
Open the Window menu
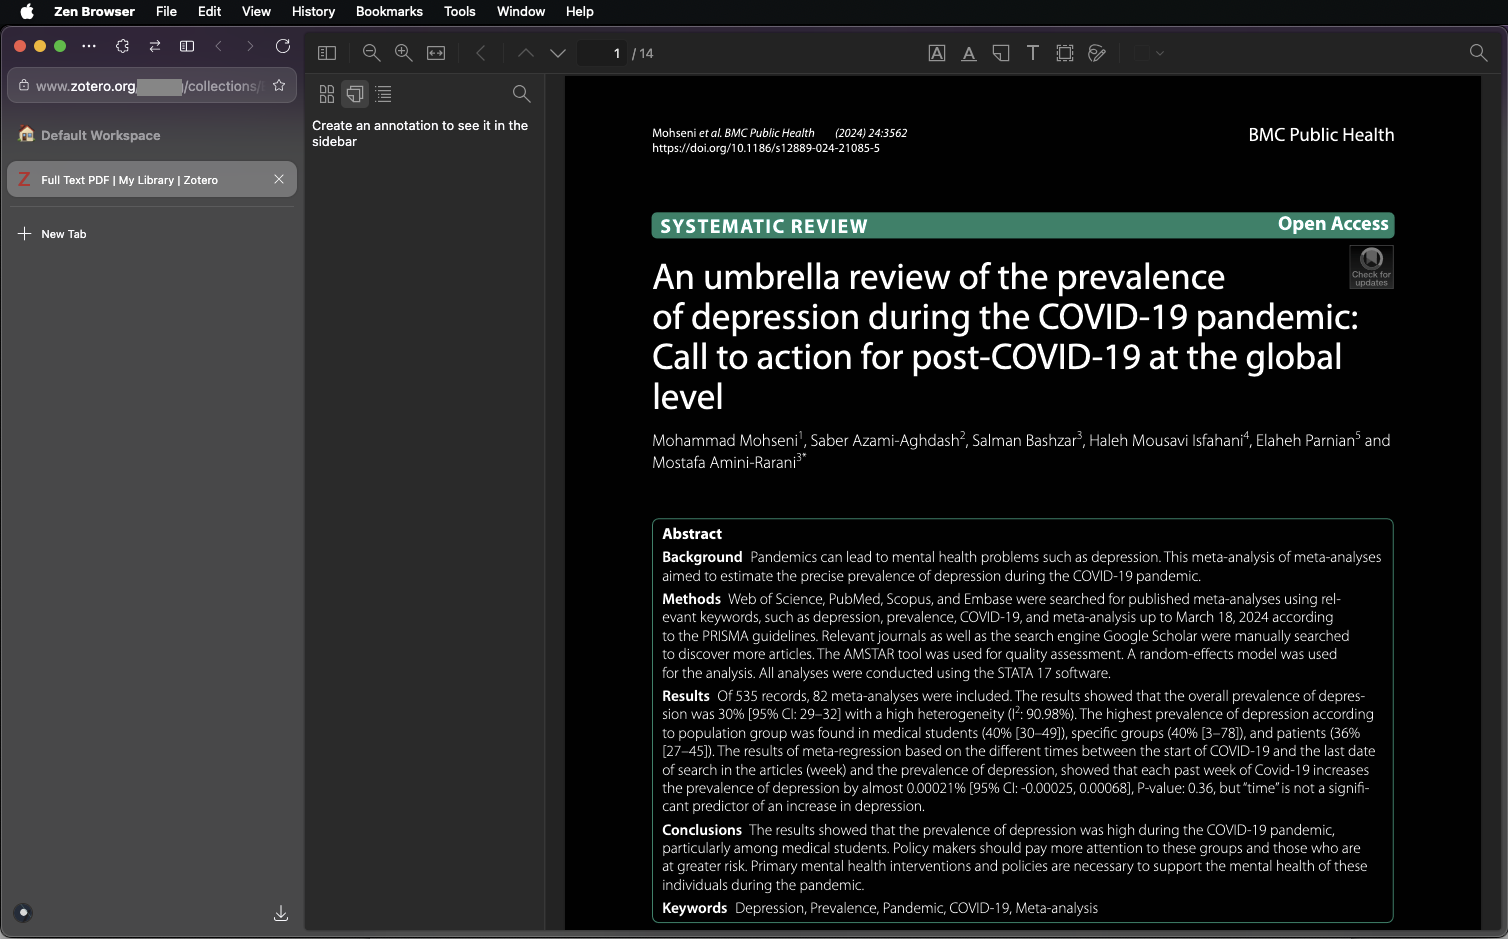point(521,12)
